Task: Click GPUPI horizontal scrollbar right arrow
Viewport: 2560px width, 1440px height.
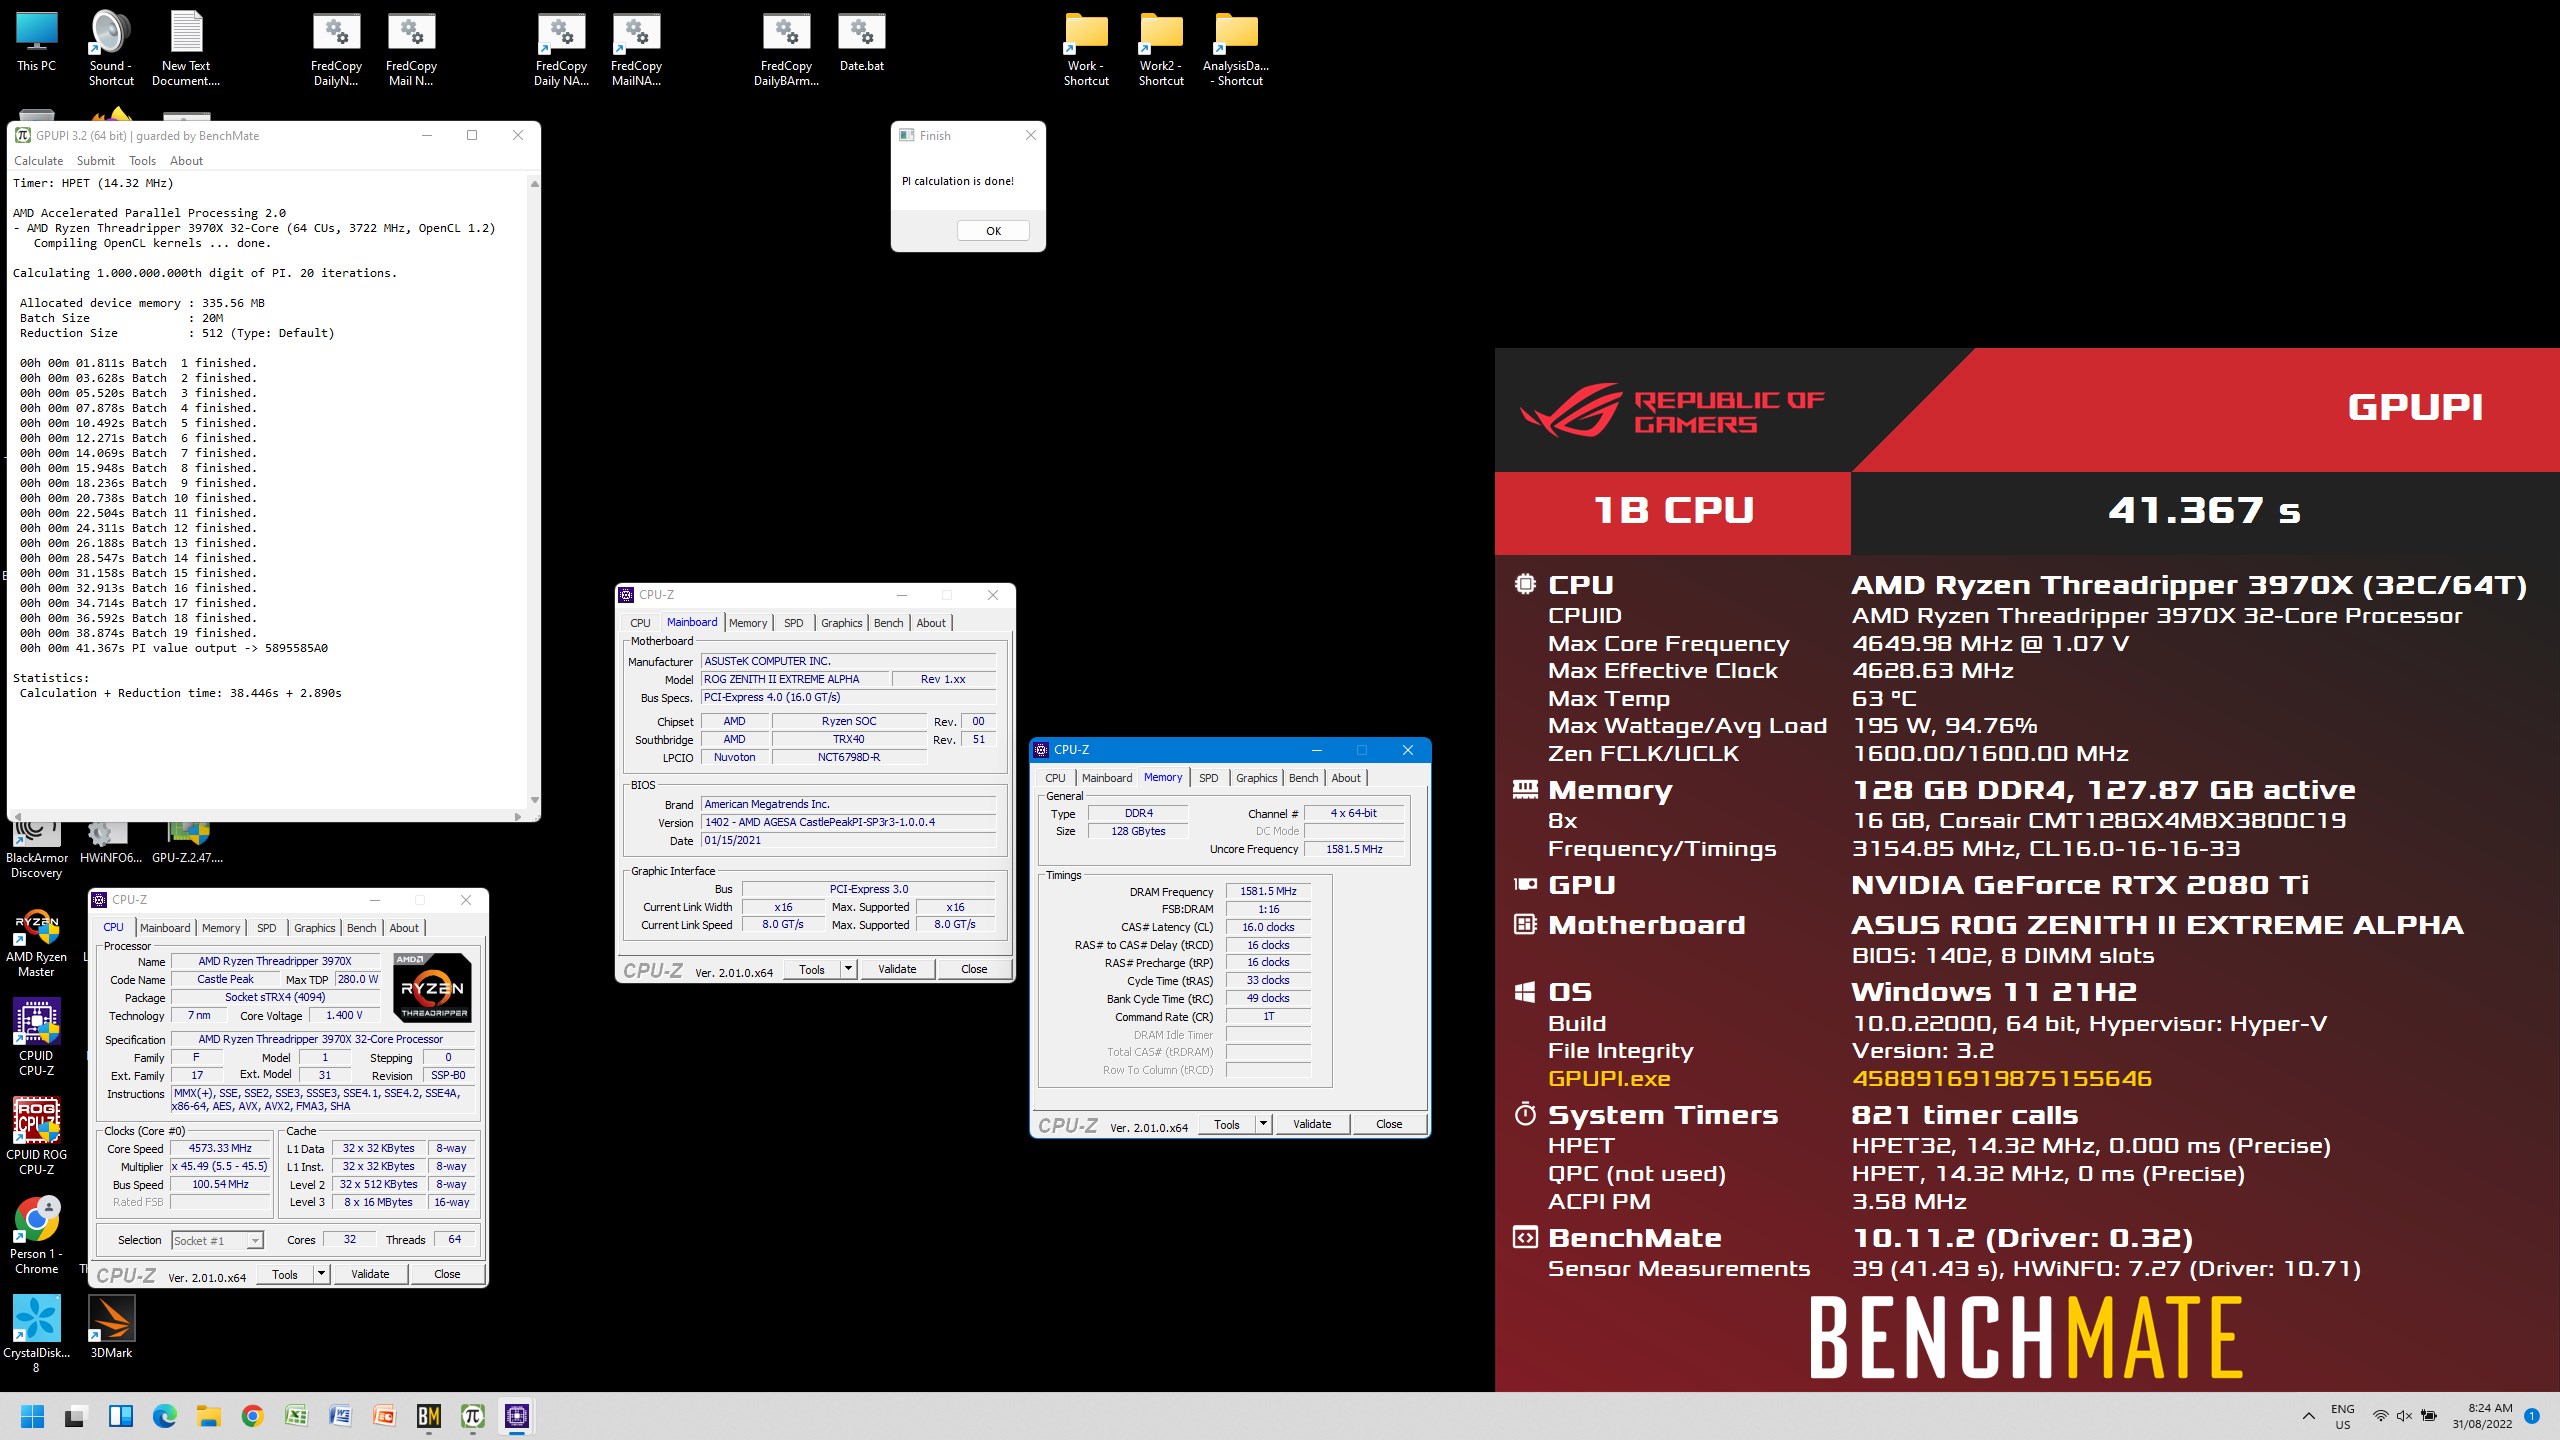Action: click(x=517, y=816)
